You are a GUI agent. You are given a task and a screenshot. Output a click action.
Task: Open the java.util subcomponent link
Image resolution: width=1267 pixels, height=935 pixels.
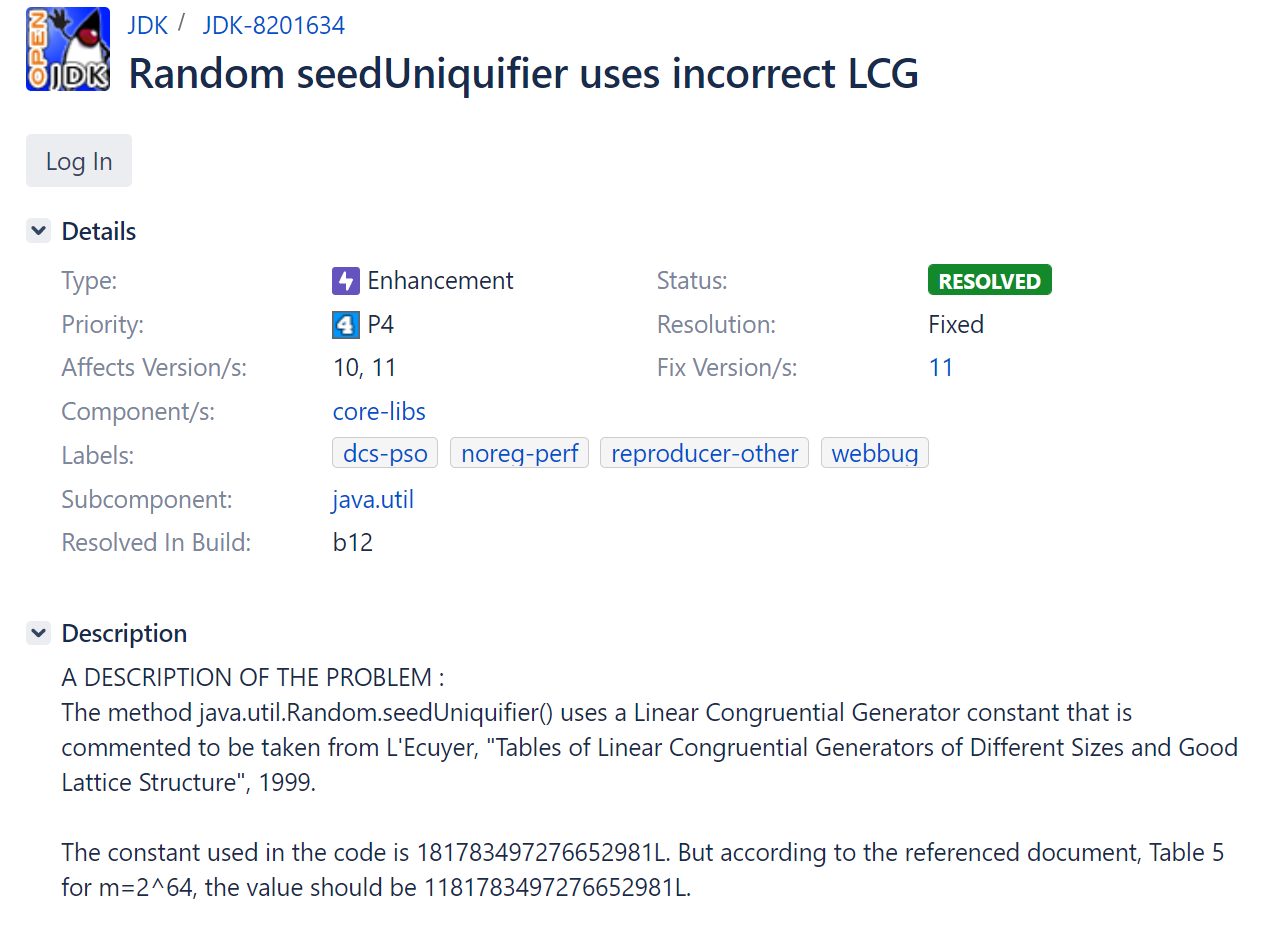pyautogui.click(x=373, y=500)
